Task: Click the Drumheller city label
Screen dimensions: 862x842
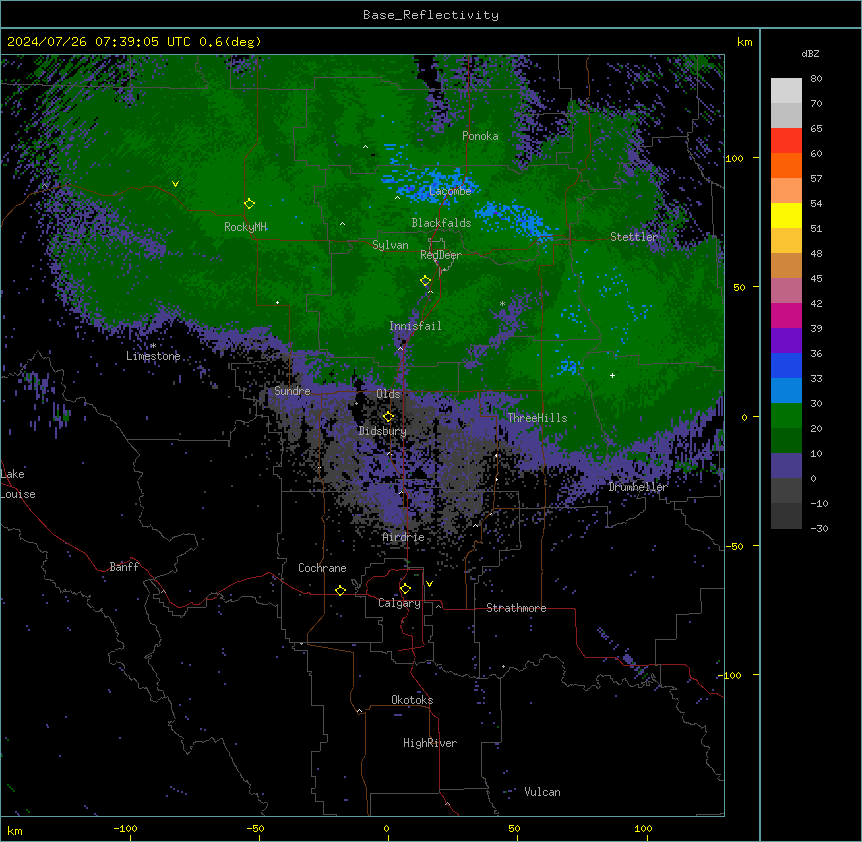Action: click(x=638, y=487)
